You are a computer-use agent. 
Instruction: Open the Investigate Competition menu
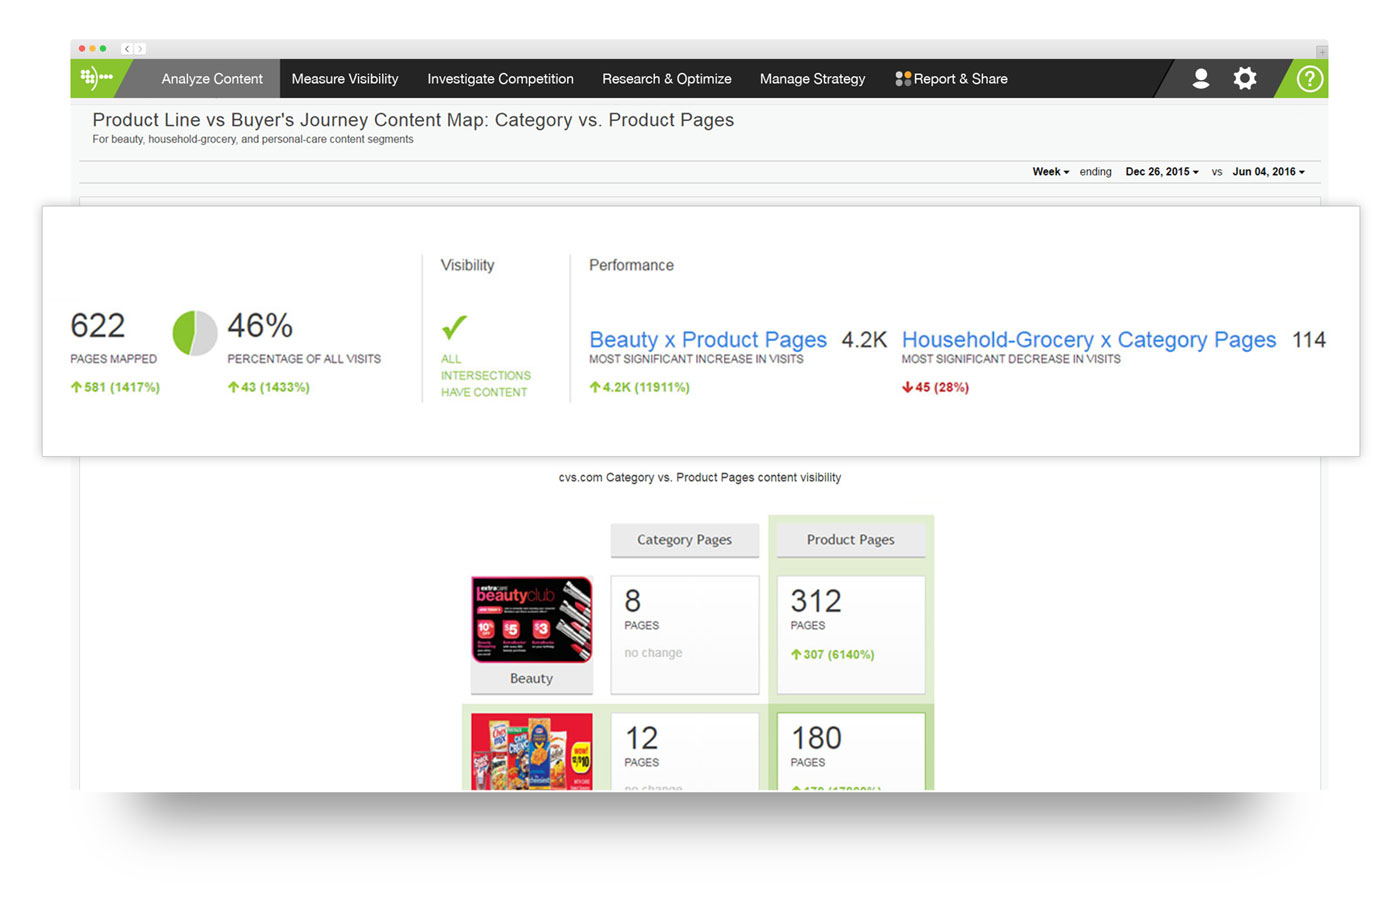(x=500, y=78)
